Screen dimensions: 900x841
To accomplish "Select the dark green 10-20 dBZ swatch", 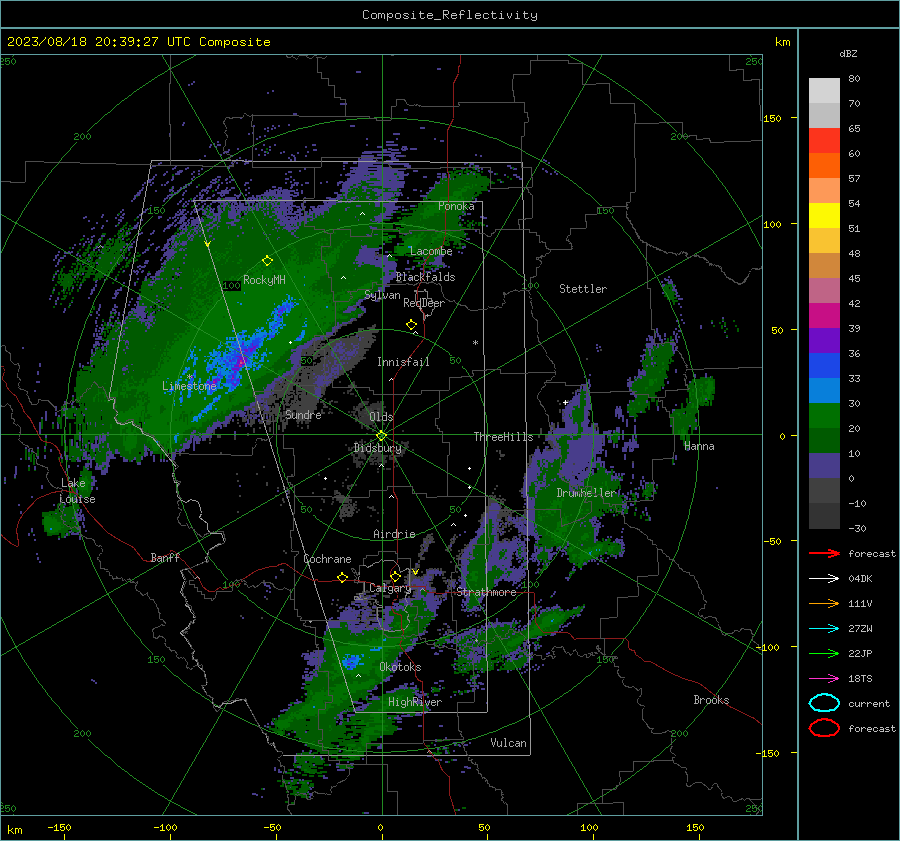I will (x=824, y=440).
